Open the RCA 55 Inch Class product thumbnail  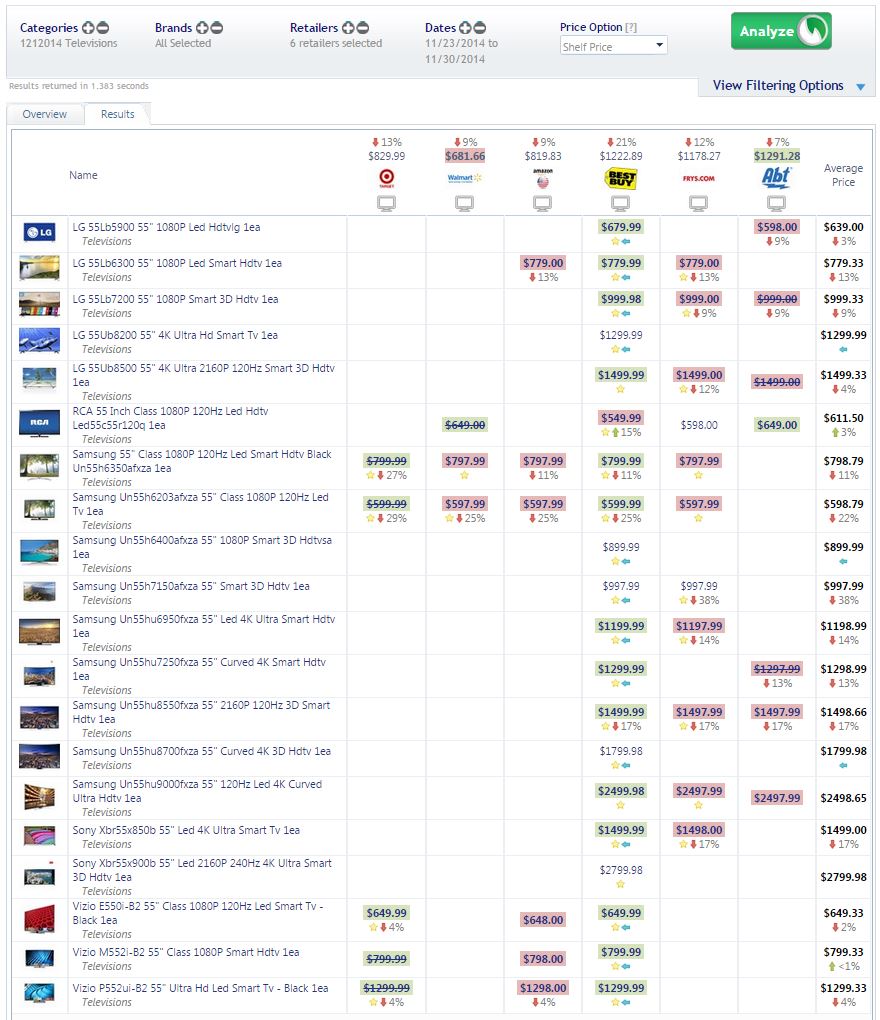[x=40, y=423]
